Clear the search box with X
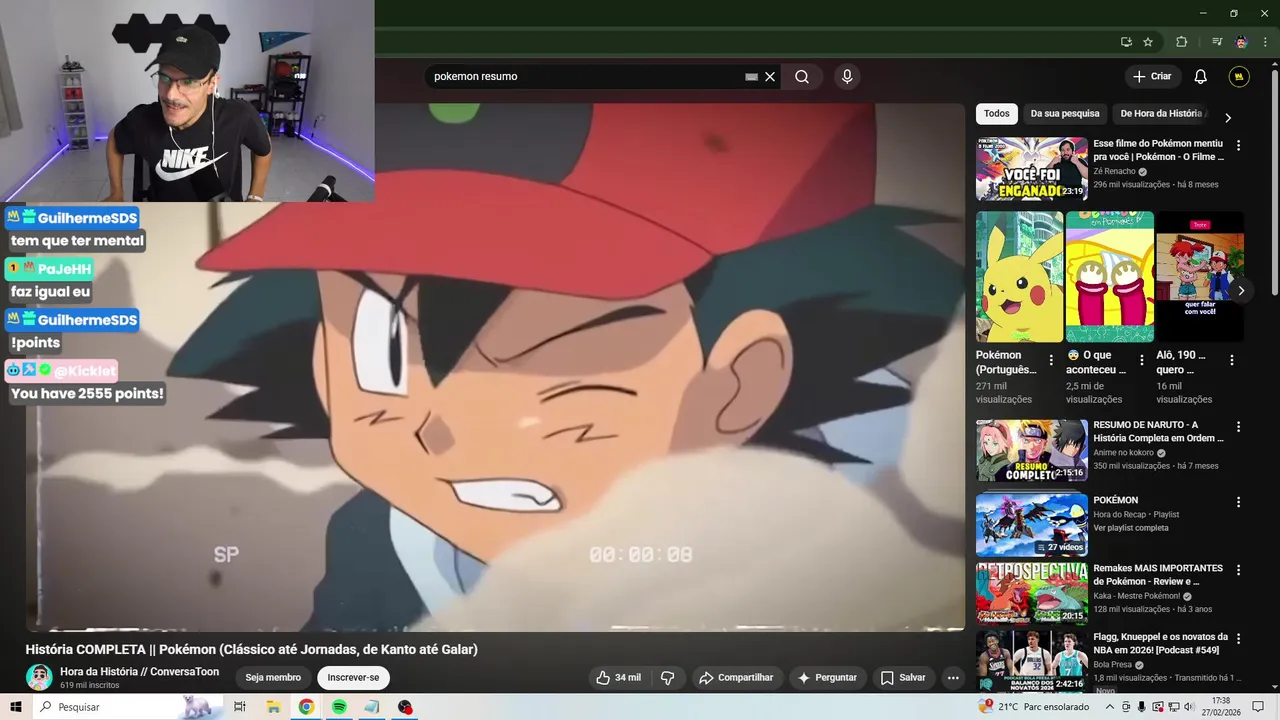 tap(770, 77)
